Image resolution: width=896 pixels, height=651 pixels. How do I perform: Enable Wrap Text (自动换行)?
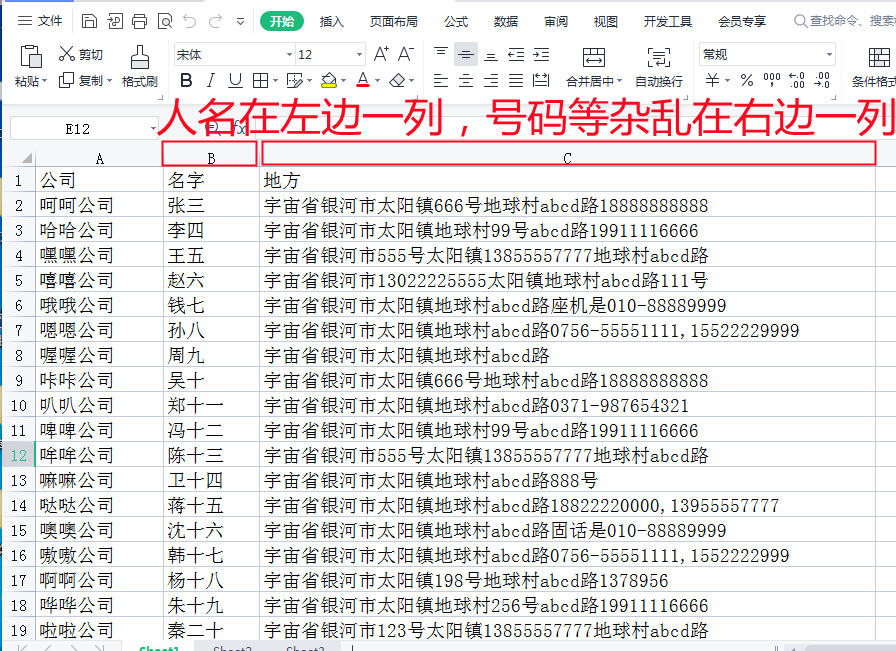click(x=660, y=63)
